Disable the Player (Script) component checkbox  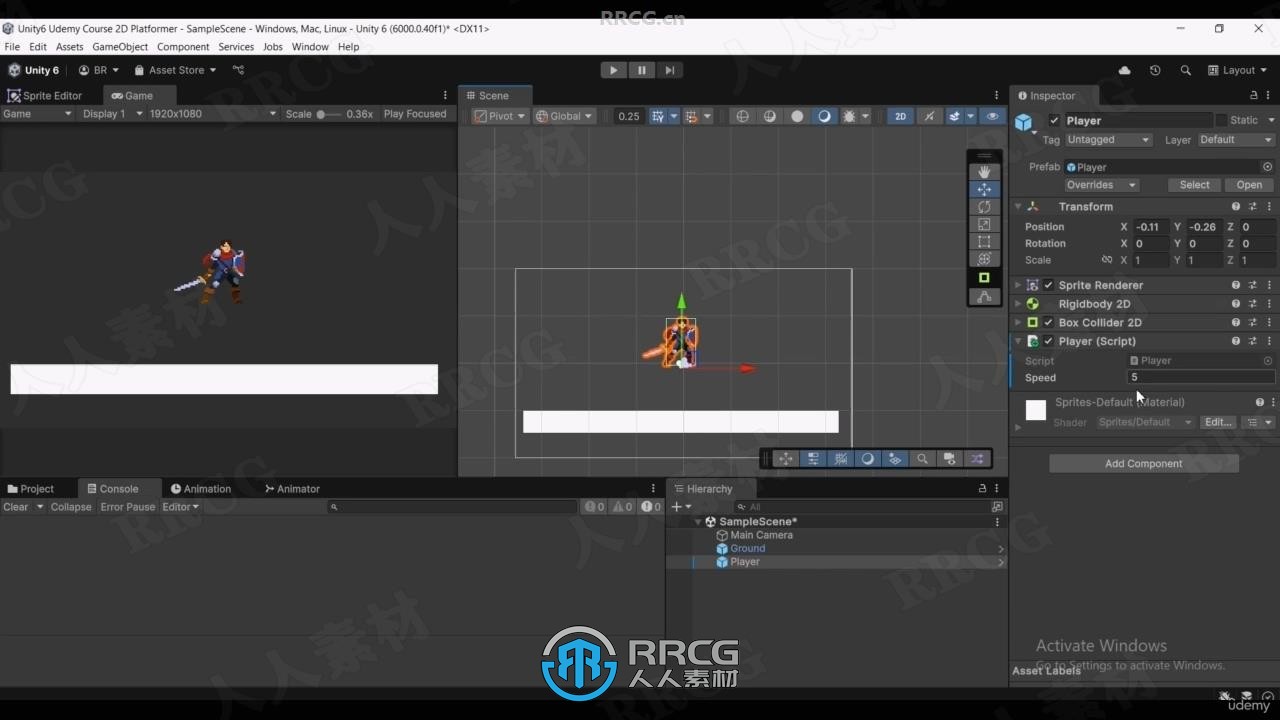click(x=1048, y=341)
